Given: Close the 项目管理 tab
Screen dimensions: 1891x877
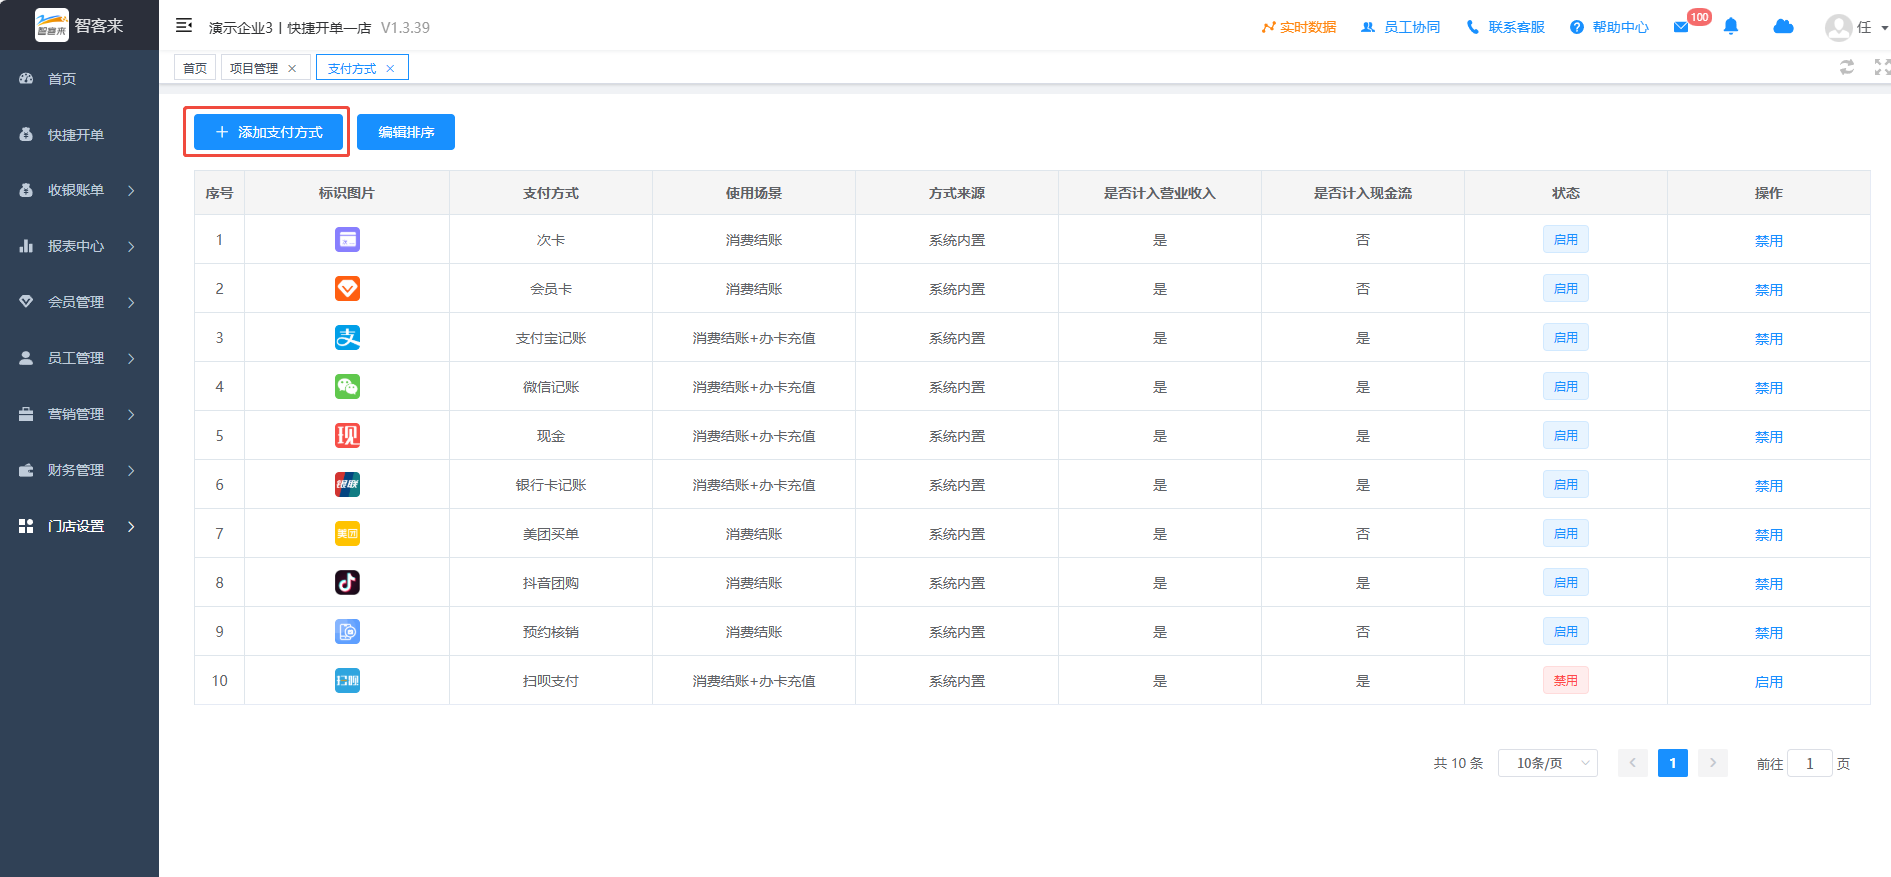Looking at the screenshot, I should (x=292, y=68).
